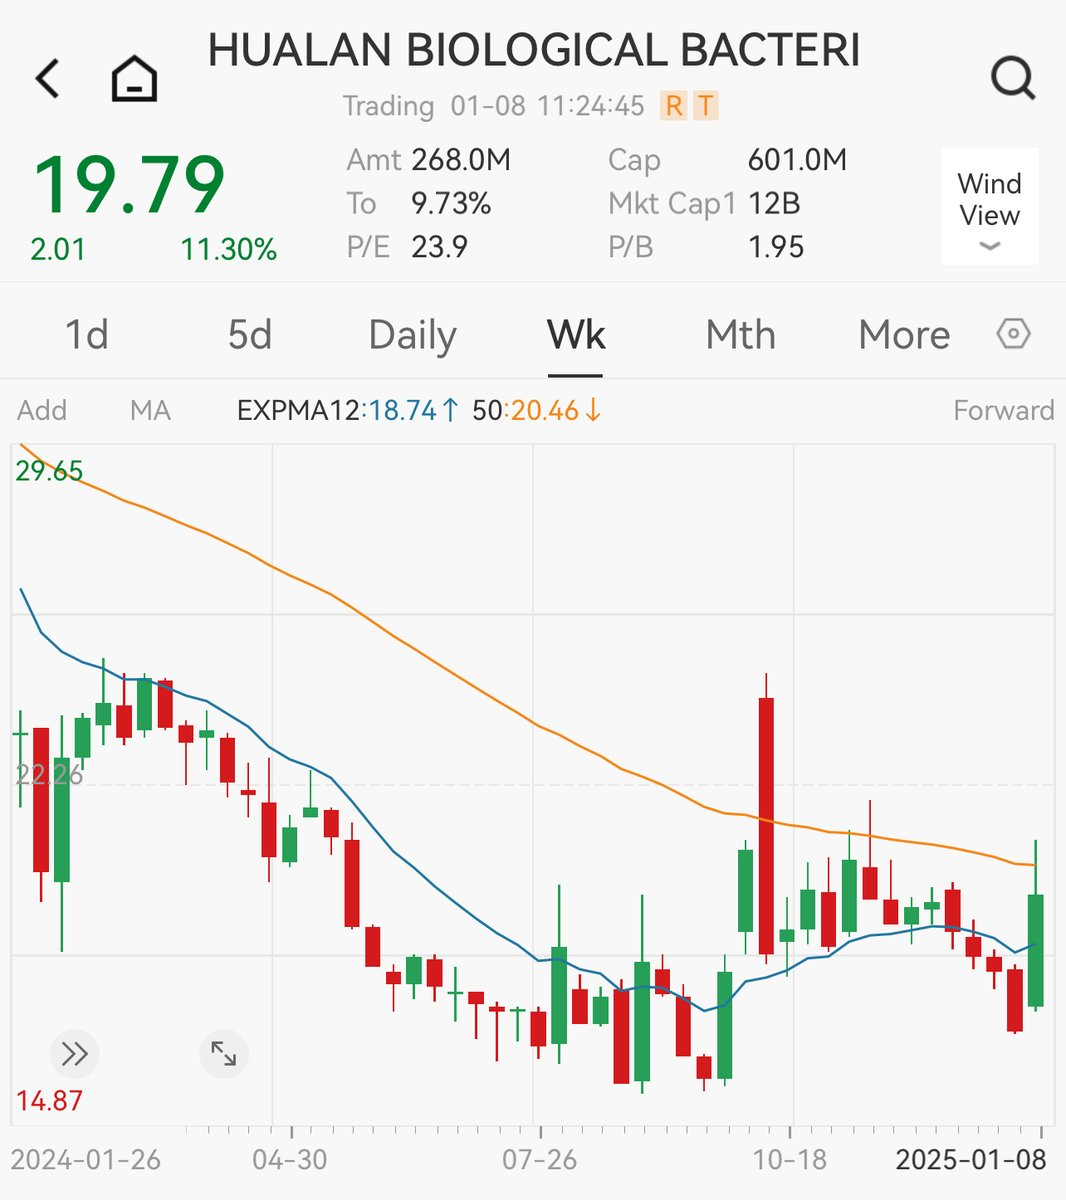
Task: Tap the P/B value 1.95
Action: coord(776,247)
